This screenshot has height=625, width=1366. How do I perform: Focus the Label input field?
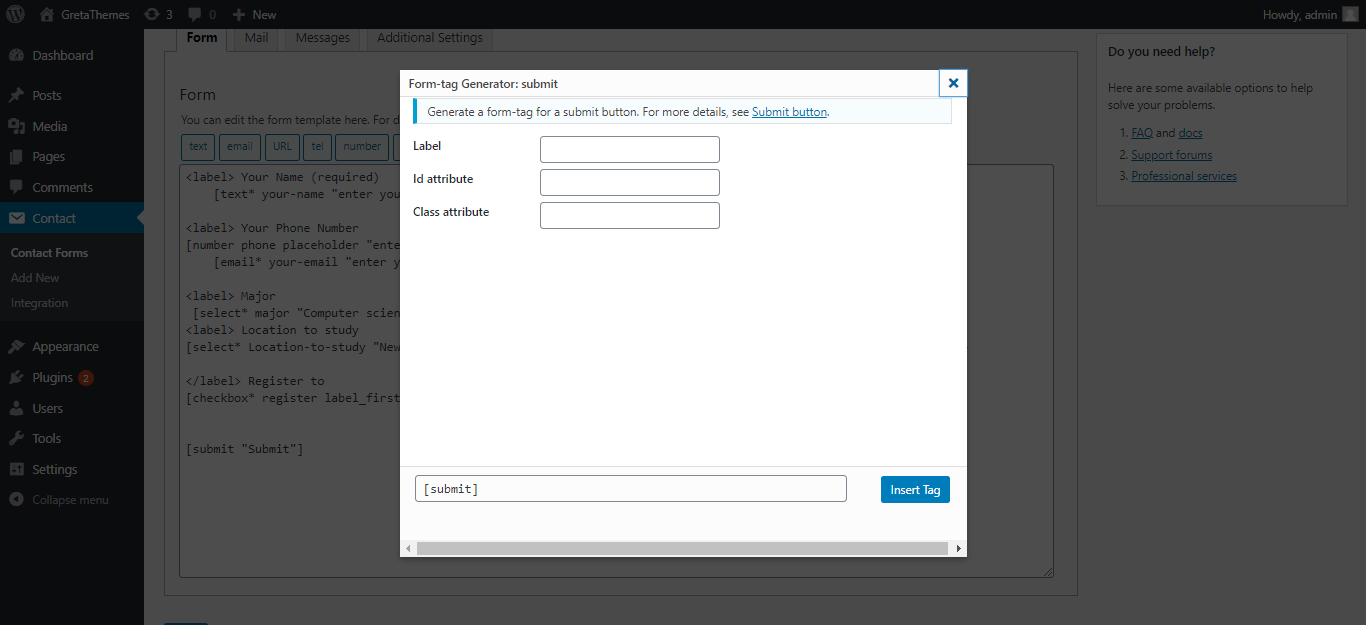click(630, 150)
